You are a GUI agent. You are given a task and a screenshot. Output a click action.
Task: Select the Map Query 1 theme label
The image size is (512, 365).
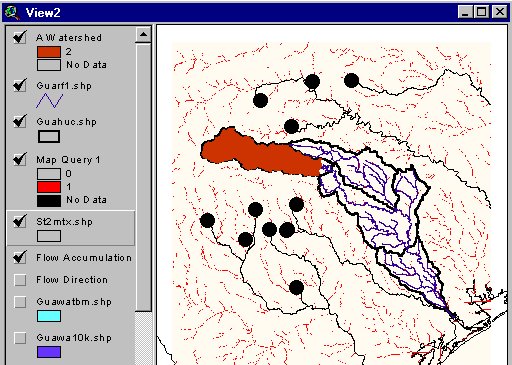[68, 160]
